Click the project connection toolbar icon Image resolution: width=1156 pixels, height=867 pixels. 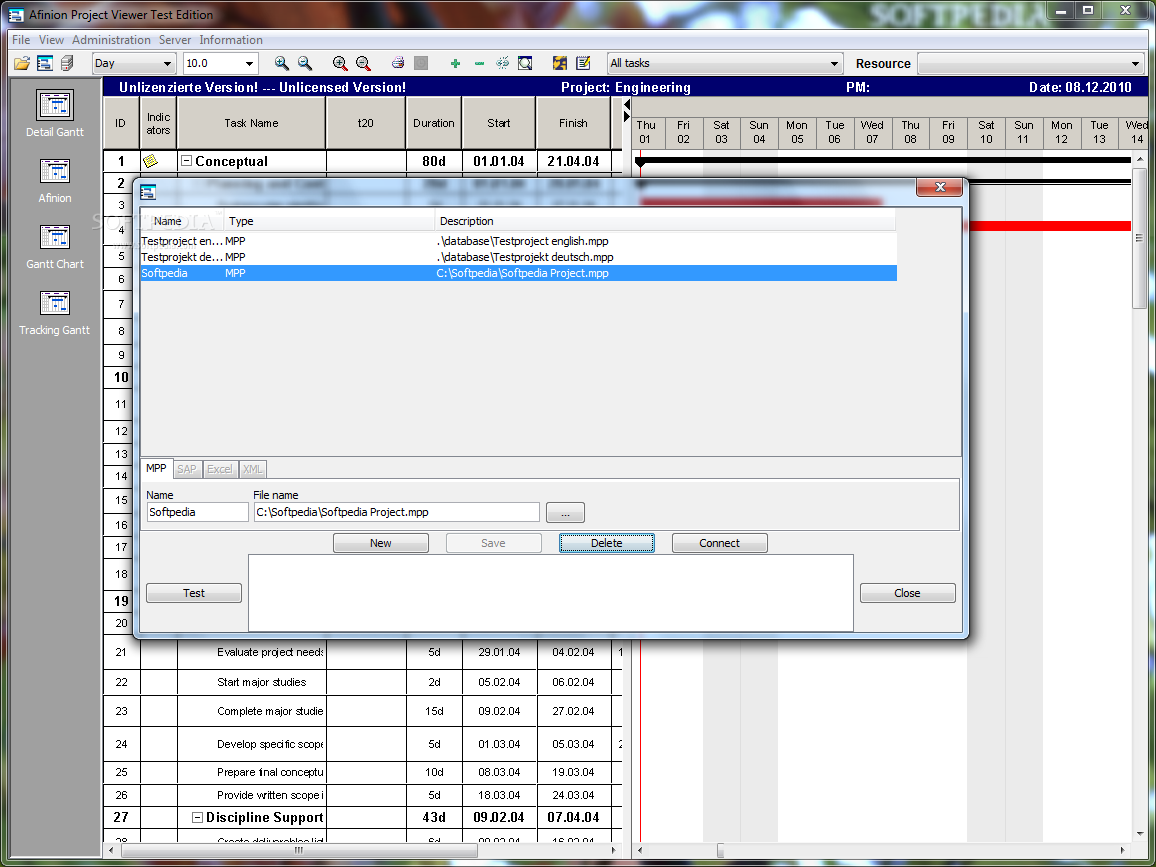point(45,63)
